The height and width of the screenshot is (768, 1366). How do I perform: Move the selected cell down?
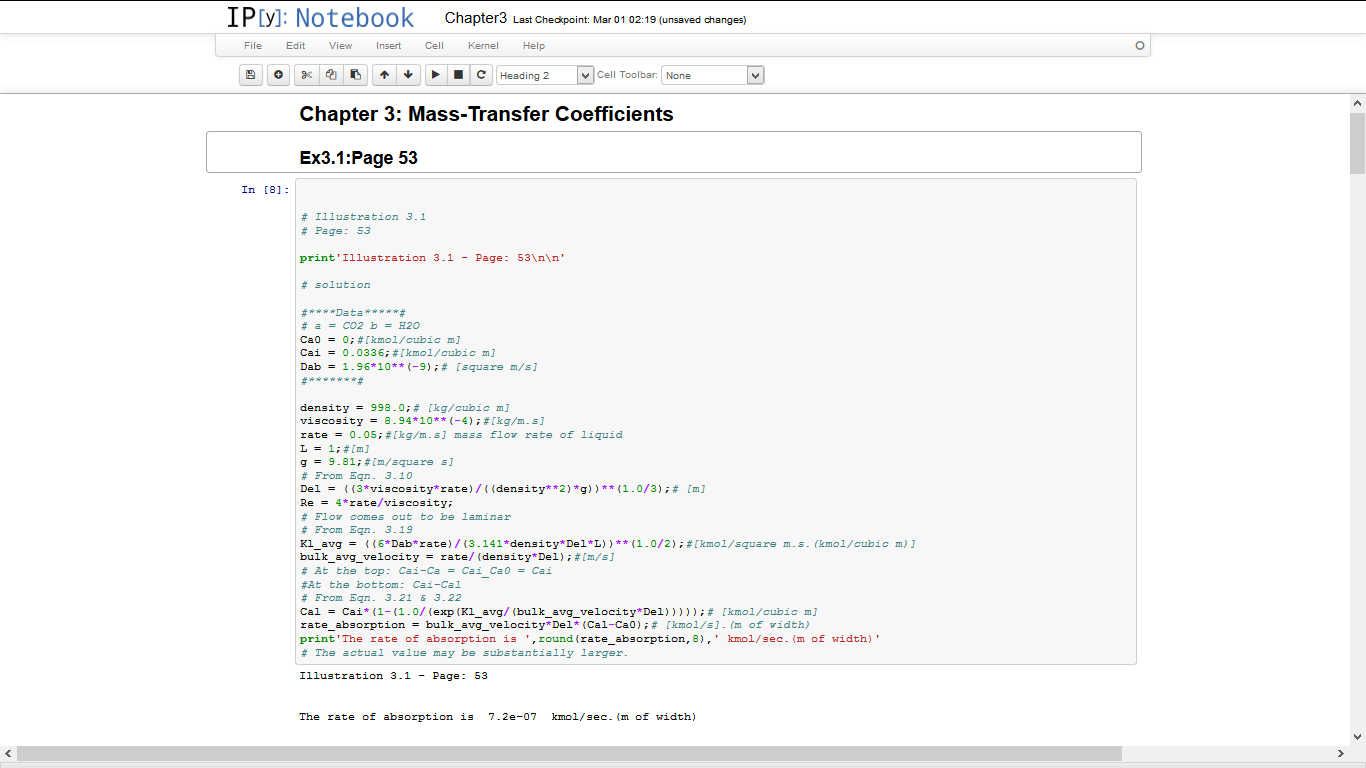(408, 75)
